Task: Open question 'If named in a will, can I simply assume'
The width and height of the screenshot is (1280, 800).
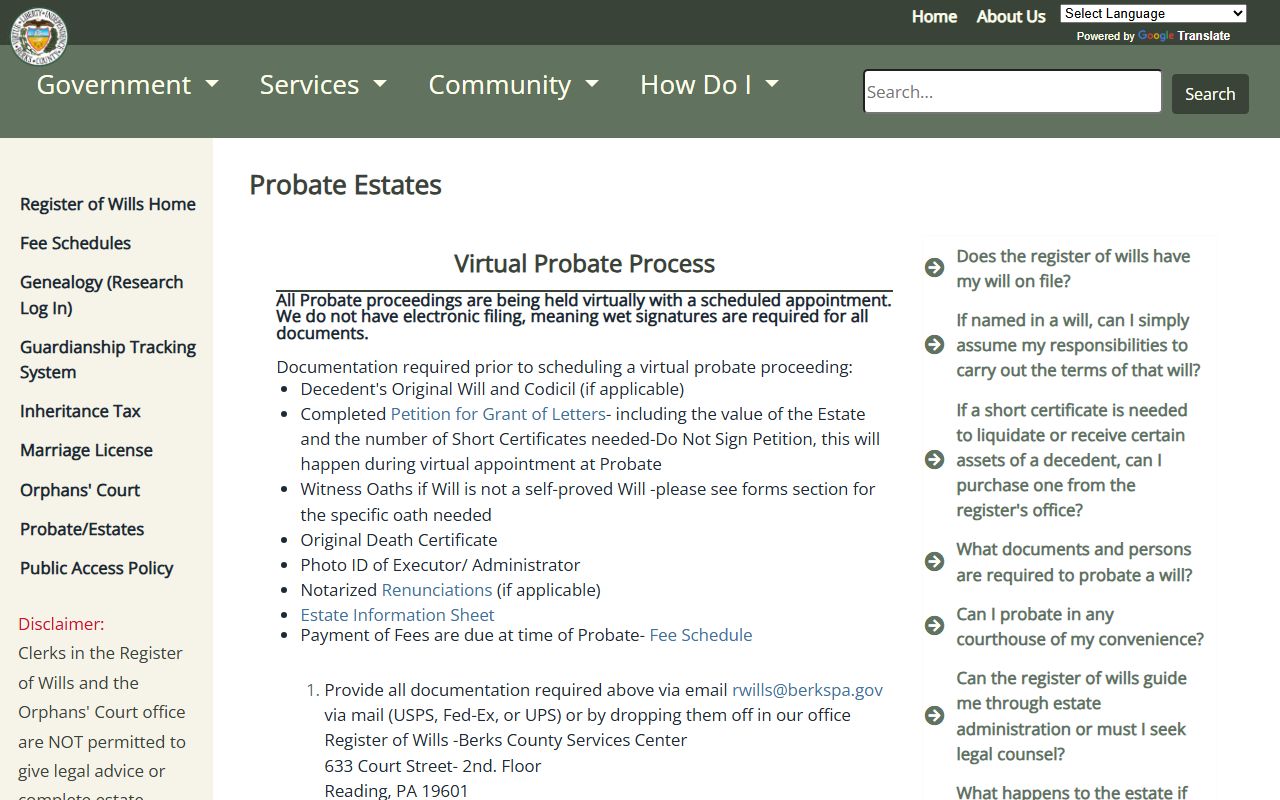Action: tap(1078, 345)
